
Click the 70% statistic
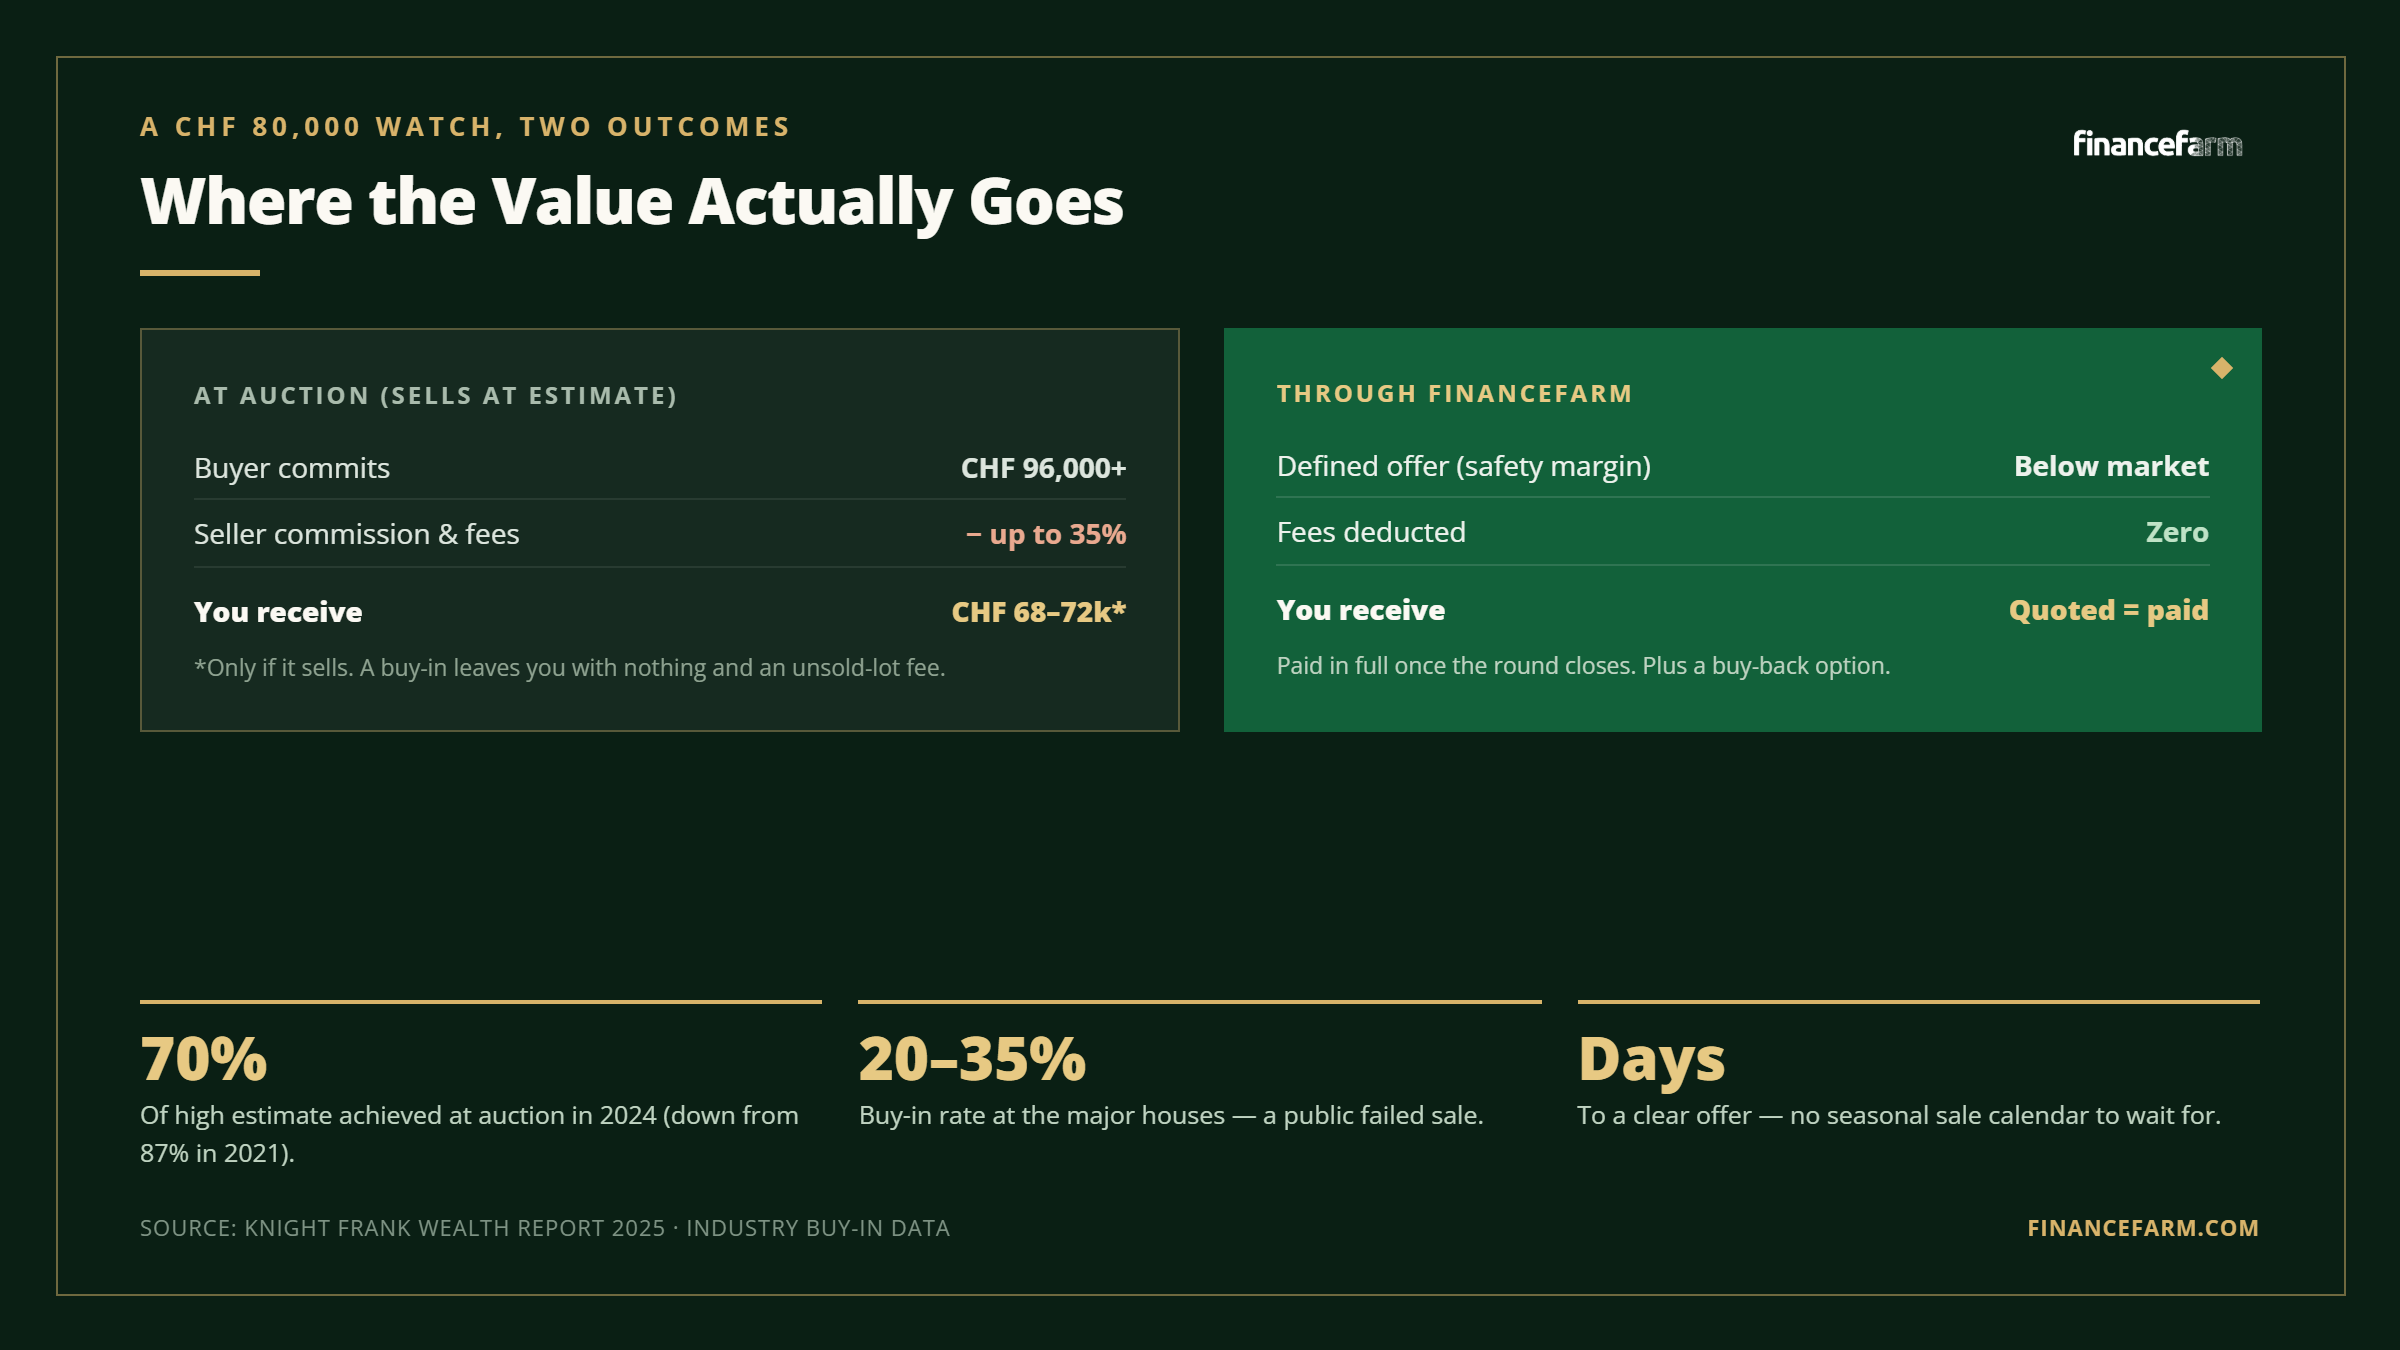[204, 1059]
